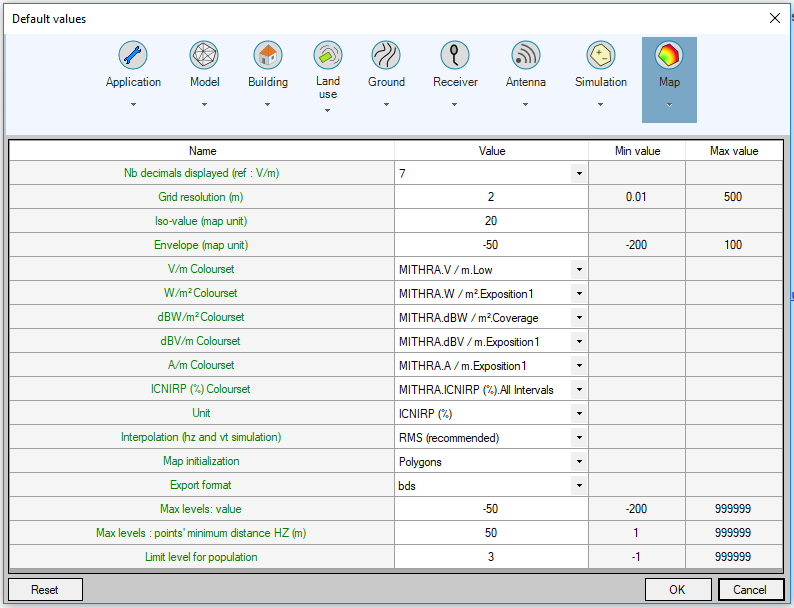Image resolution: width=794 pixels, height=608 pixels.
Task: Edit Iso-value value field
Action: 491,221
